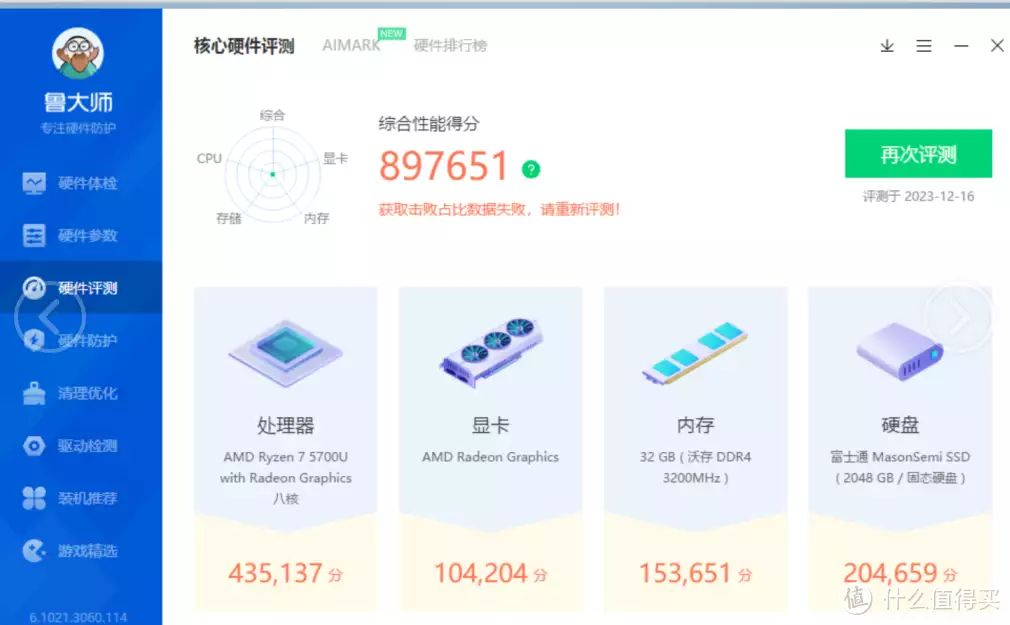Click the graphics score 104,204 分
Screen dimensions: 1010x625
click(x=490, y=573)
